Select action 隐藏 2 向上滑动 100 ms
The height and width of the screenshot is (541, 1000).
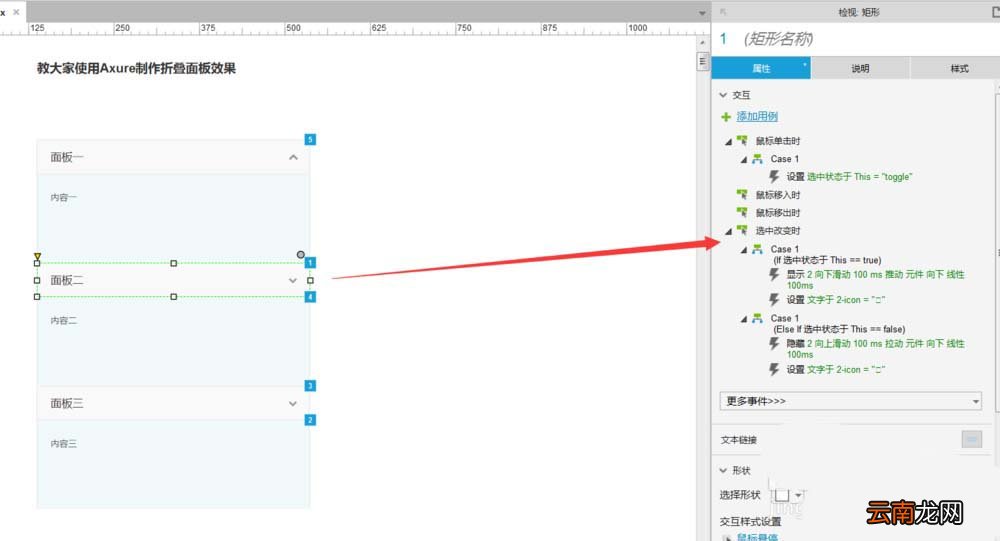[x=875, y=348]
